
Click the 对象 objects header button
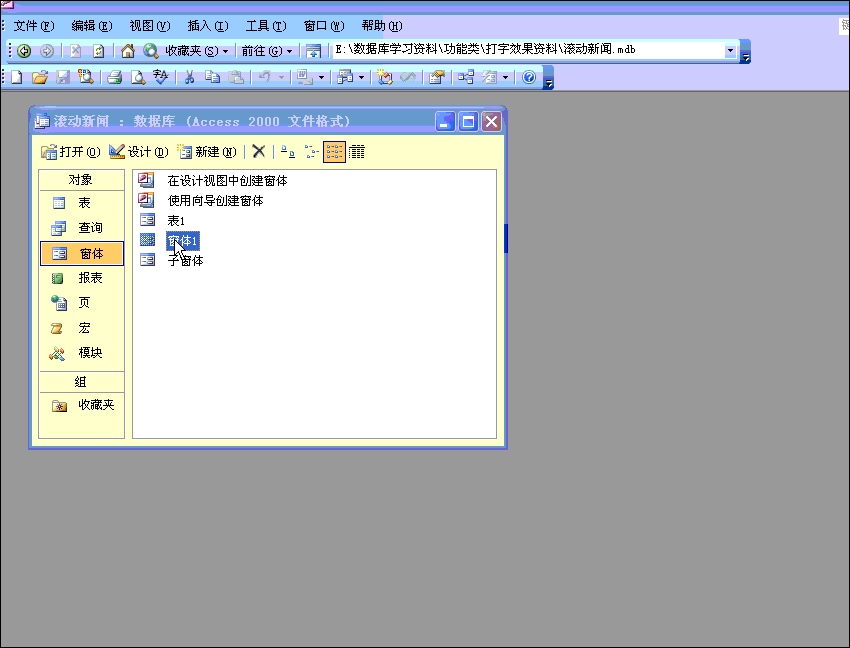tap(81, 180)
